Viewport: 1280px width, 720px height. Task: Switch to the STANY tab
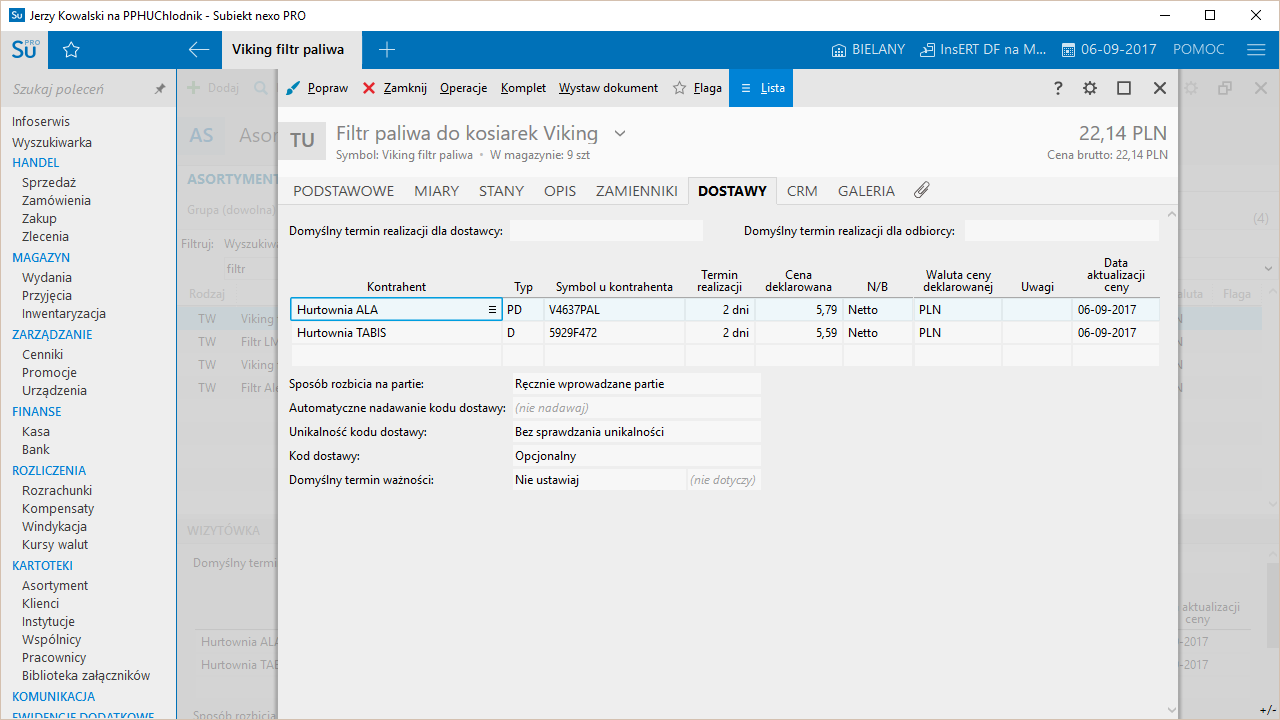tap(501, 191)
